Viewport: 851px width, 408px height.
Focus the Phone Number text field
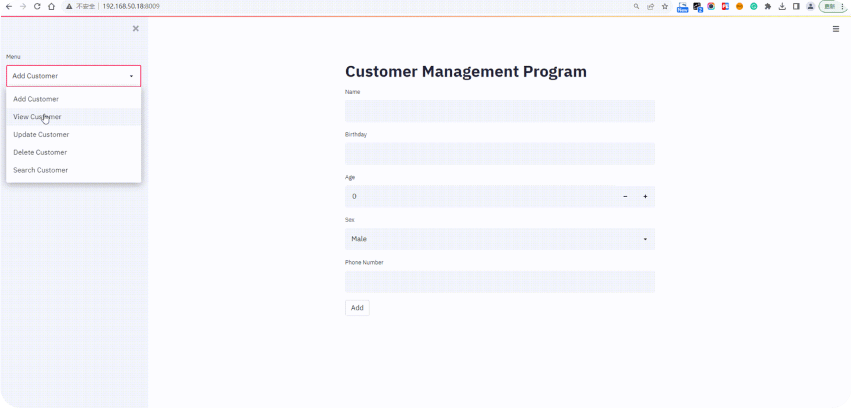pos(499,282)
